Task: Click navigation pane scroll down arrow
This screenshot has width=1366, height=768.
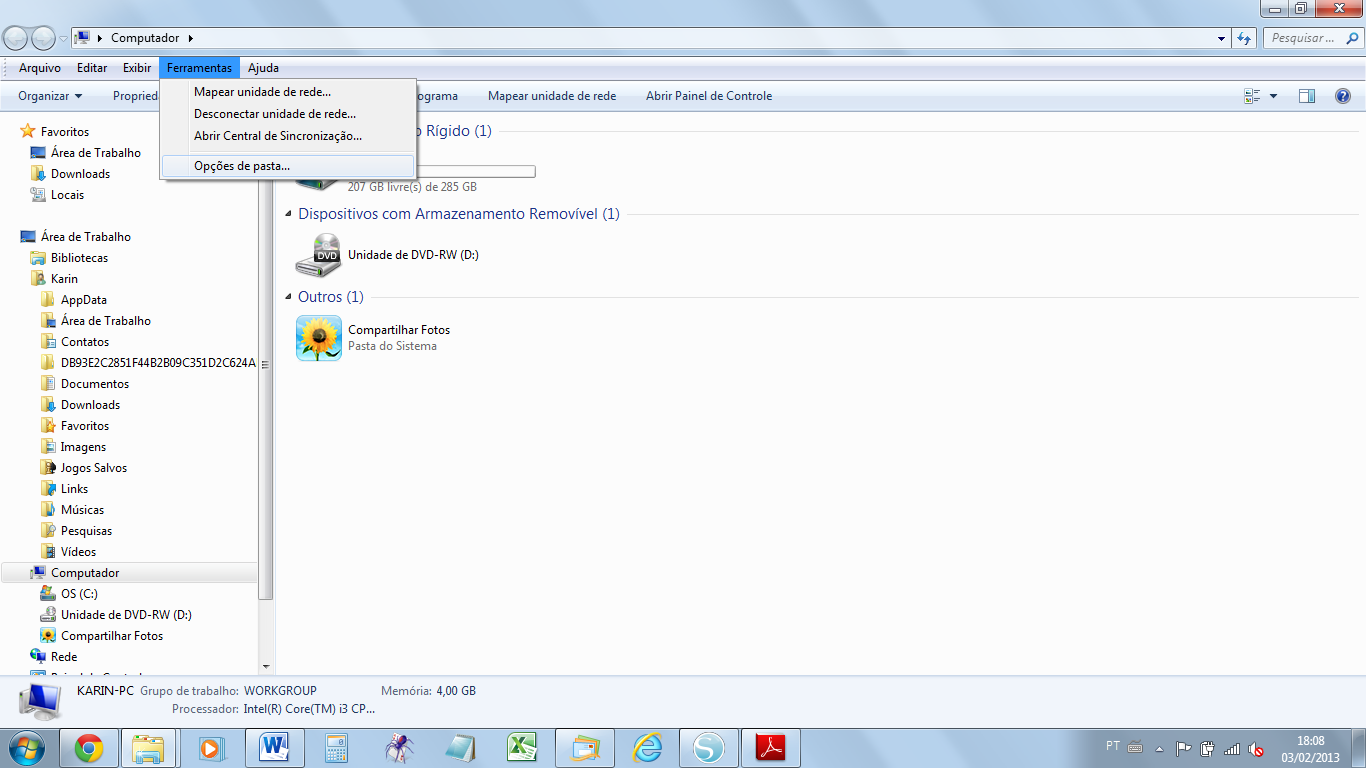Action: tap(265, 666)
